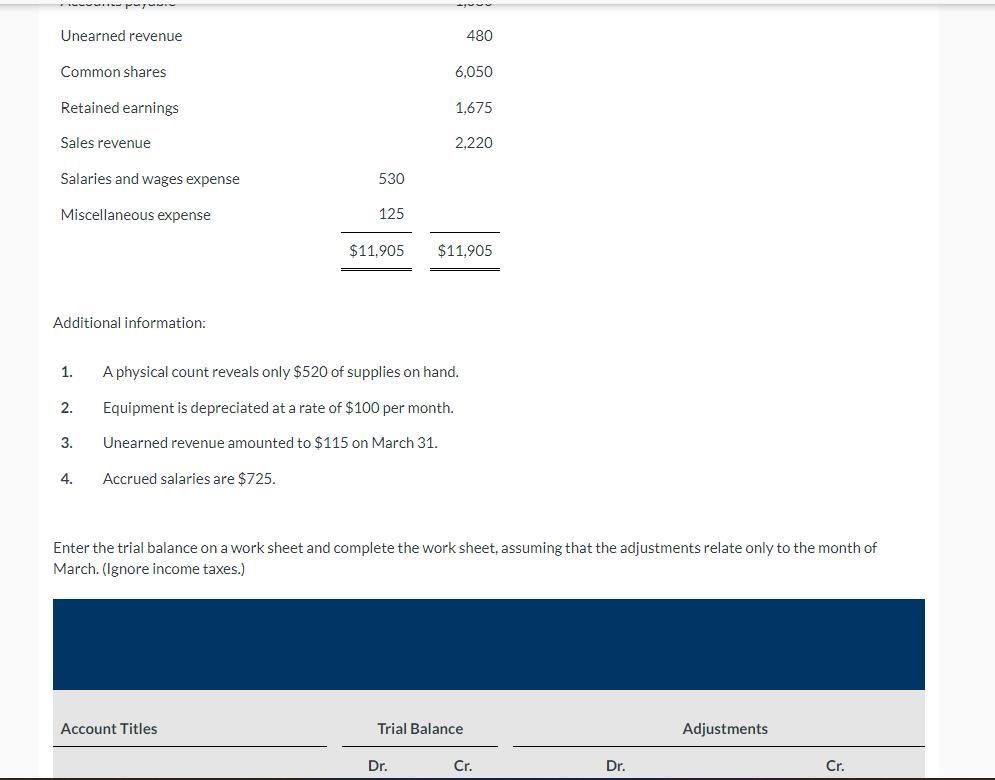The image size is (995, 780).
Task: Select the item about $520 supplies on hand
Action: 280,372
